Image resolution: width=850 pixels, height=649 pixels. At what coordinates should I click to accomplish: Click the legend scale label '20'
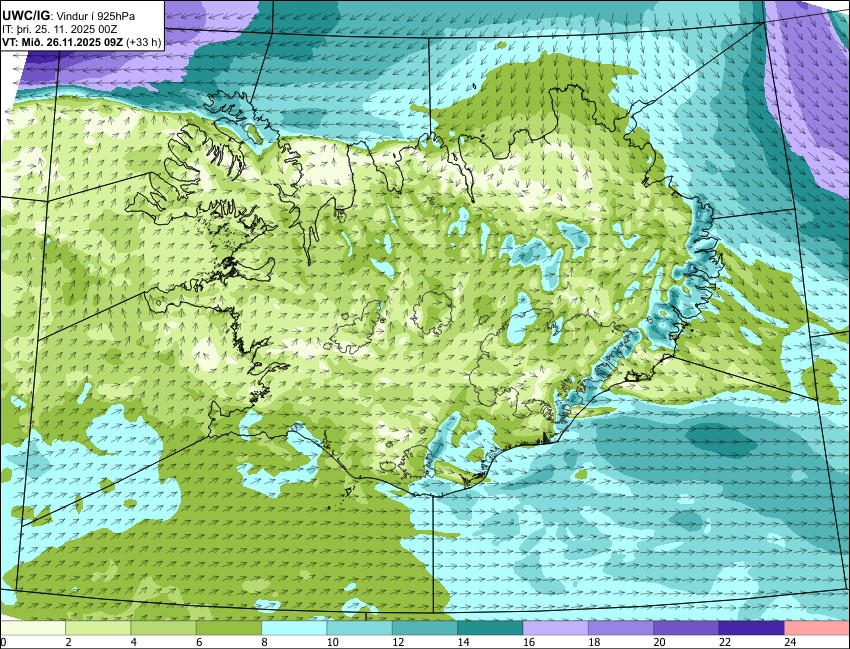pyautogui.click(x=659, y=642)
